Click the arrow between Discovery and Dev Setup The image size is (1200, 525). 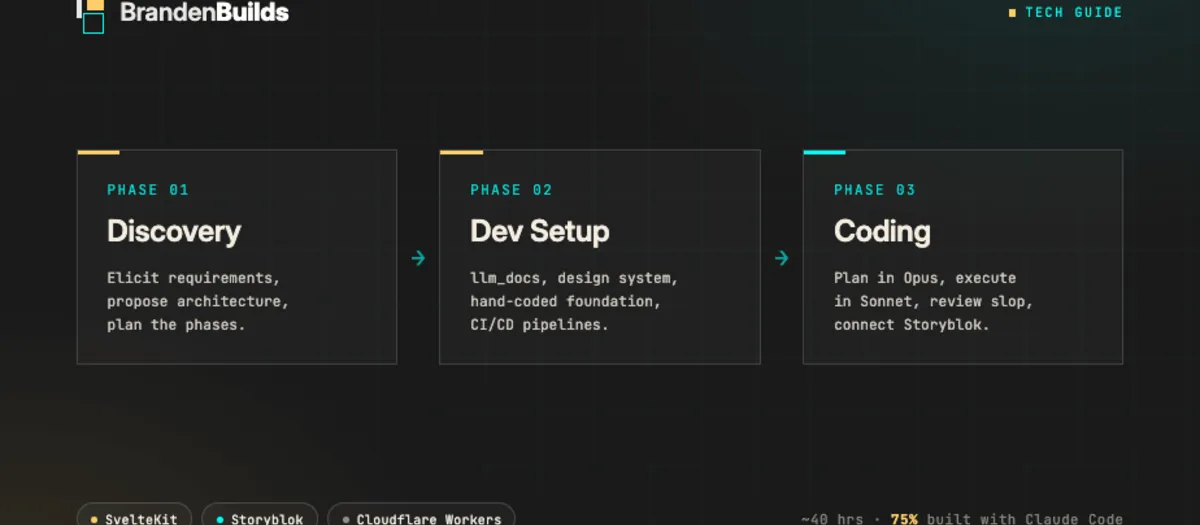[x=418, y=258]
